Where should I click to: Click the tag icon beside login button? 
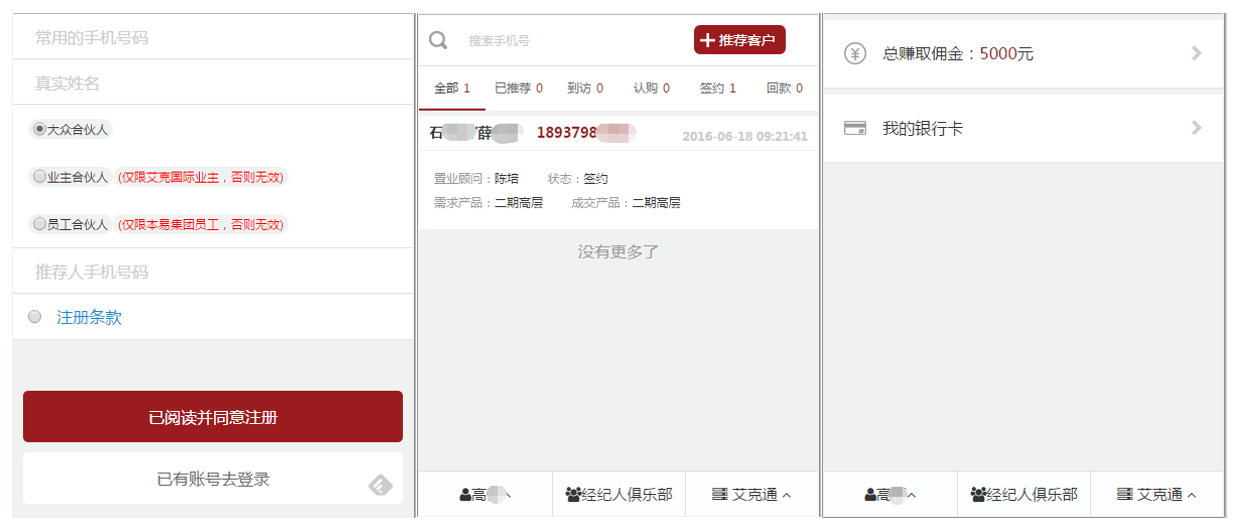[381, 485]
